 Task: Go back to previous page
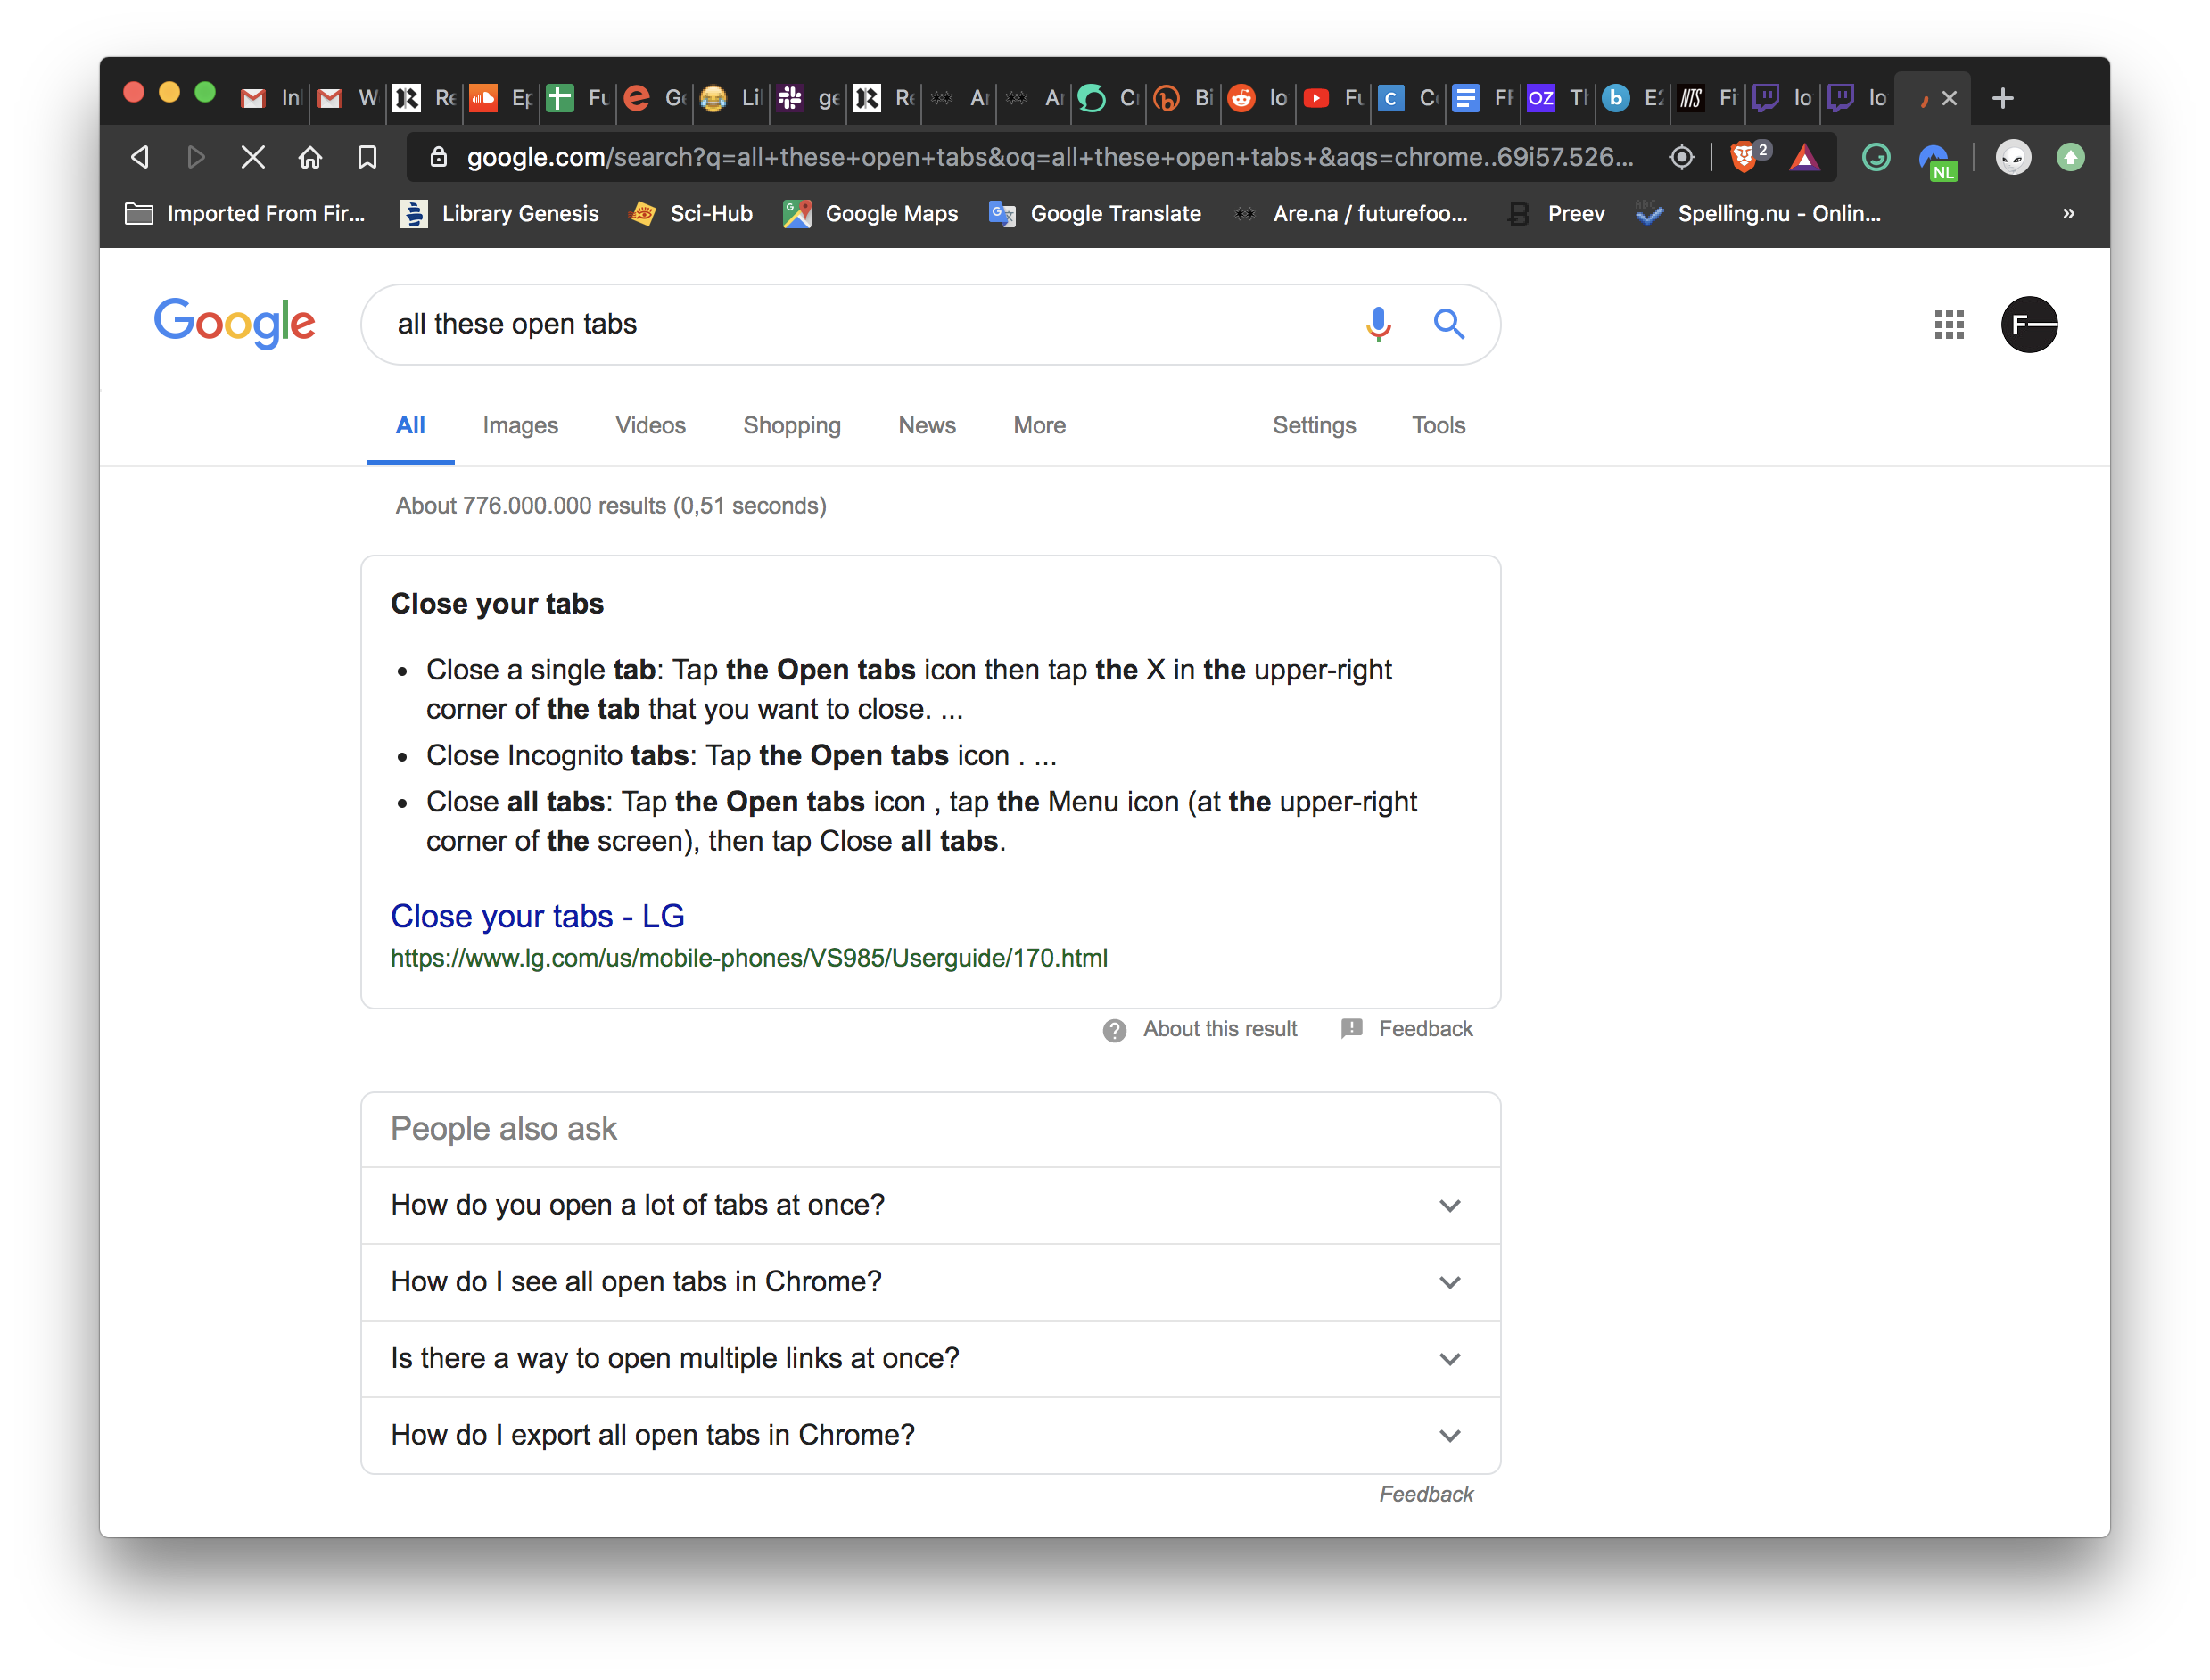[140, 157]
